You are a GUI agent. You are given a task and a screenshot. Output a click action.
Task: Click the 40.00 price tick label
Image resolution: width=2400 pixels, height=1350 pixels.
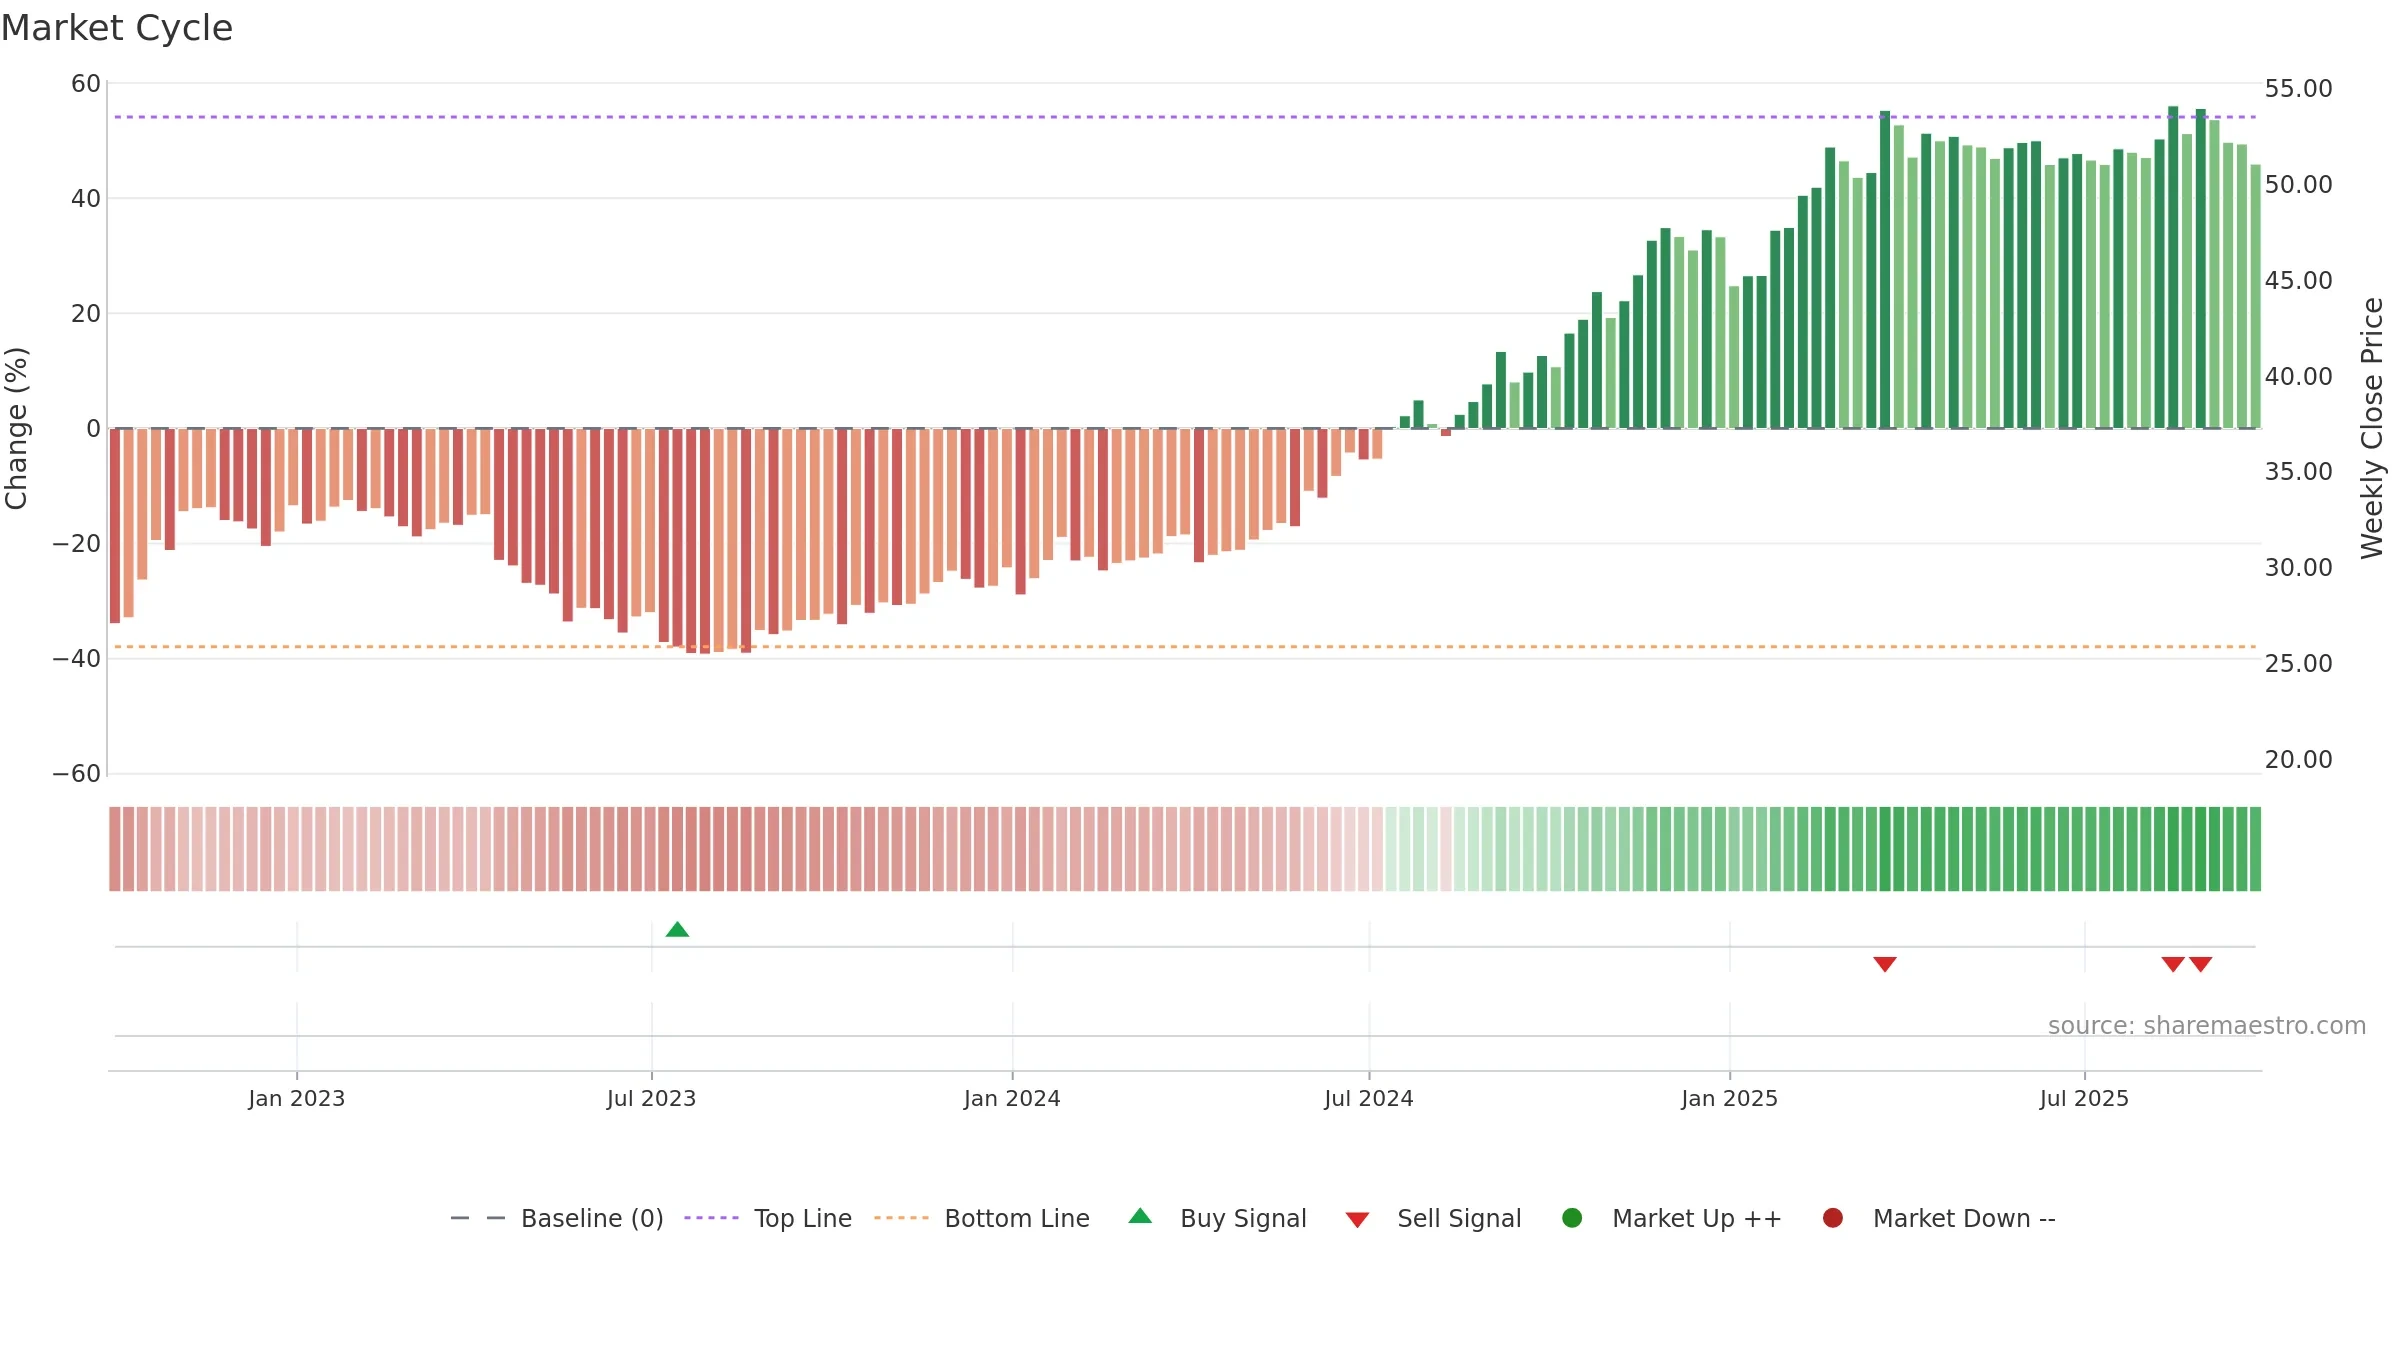coord(2298,377)
